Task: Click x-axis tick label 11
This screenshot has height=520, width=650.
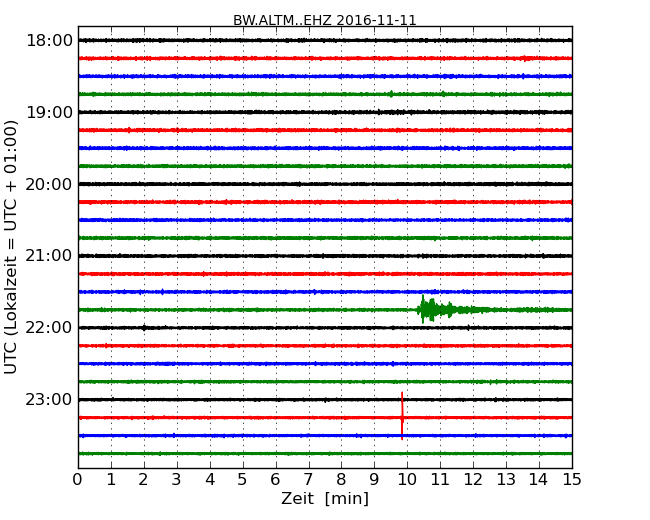Action: tap(440, 480)
